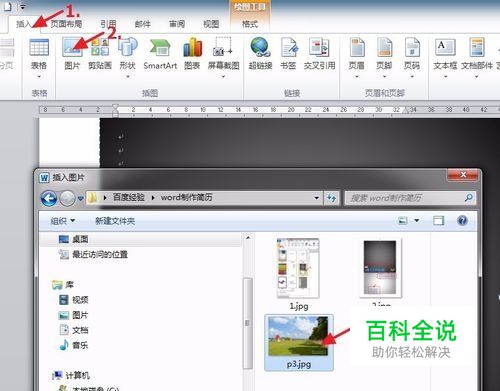Click the Text Box (文本框) icon

tap(445, 47)
